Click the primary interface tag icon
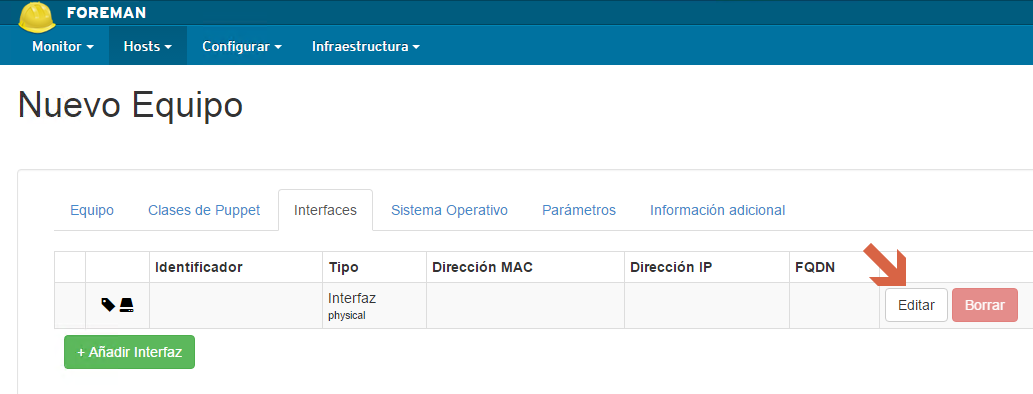The image size is (1033, 394). coord(108,304)
